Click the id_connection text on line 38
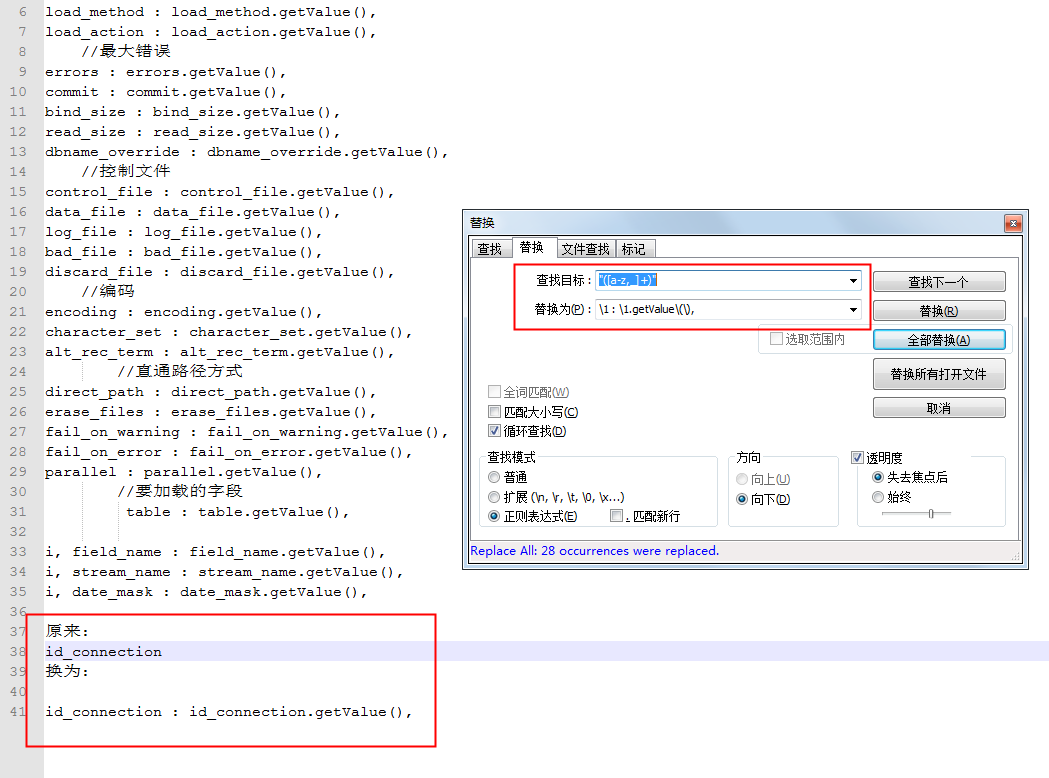 [104, 652]
